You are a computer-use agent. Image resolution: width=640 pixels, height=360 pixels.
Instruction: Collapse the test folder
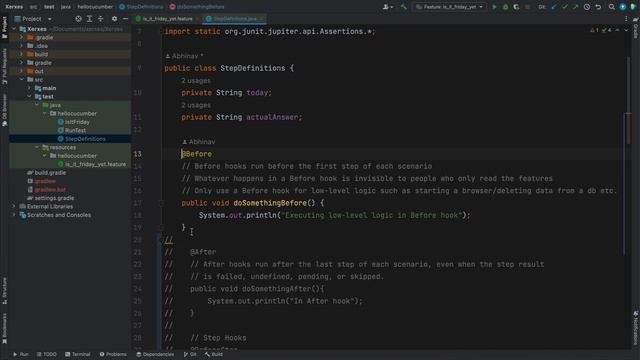[29, 96]
